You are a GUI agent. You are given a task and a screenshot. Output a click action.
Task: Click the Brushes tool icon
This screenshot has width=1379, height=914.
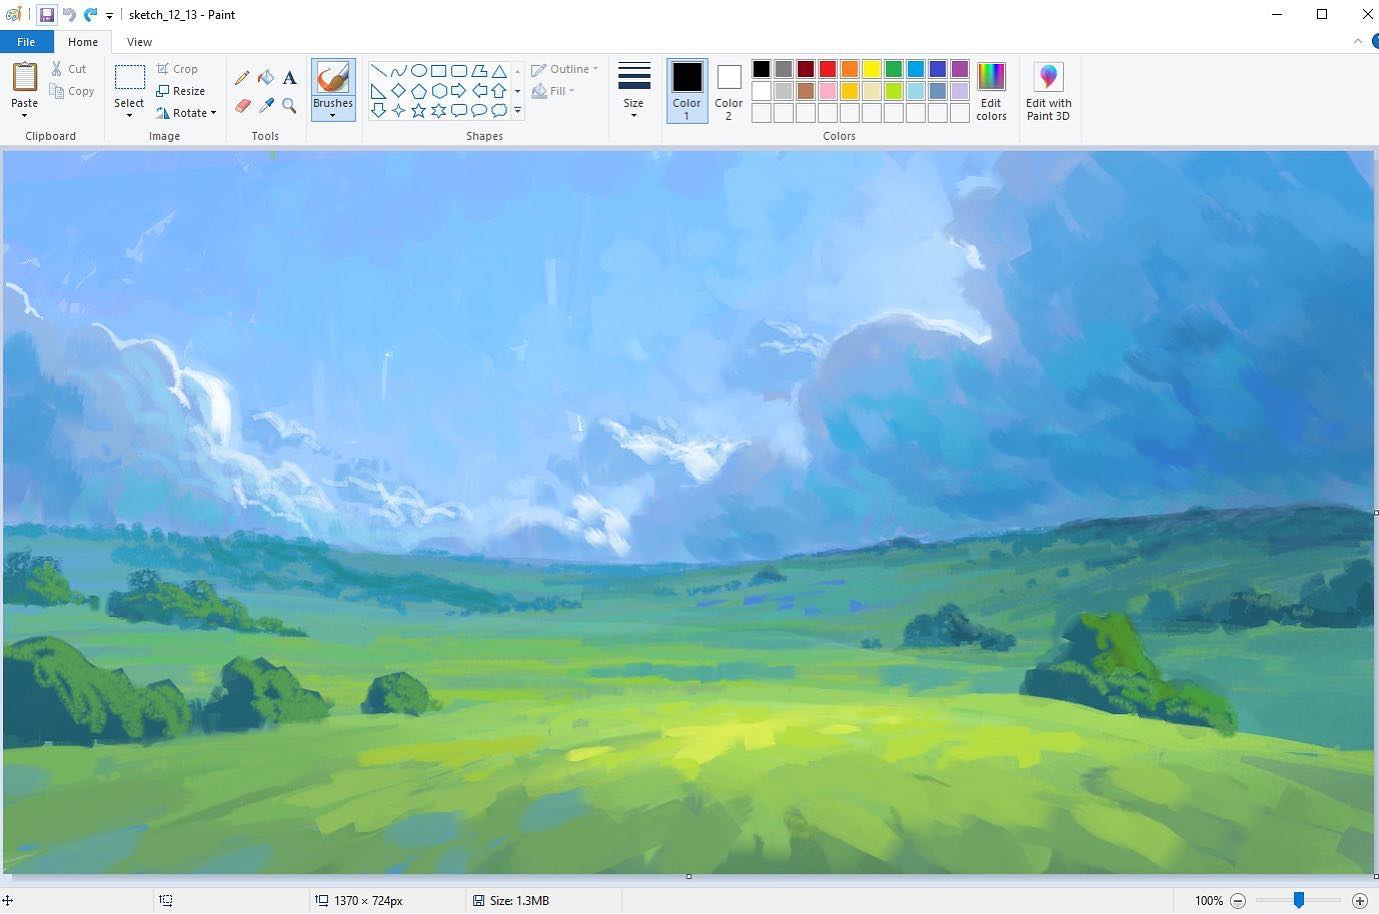click(x=333, y=78)
